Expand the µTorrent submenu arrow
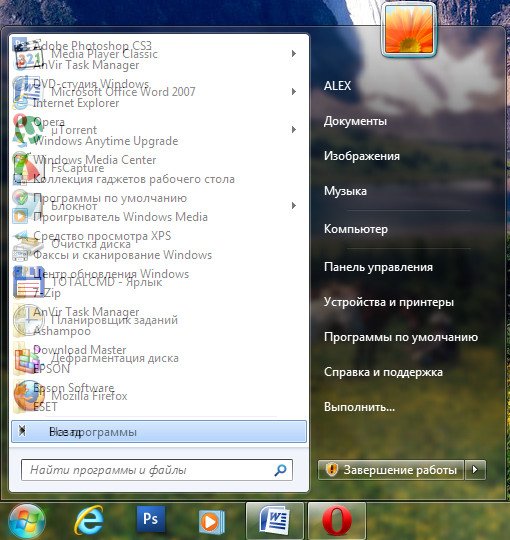 coord(294,129)
